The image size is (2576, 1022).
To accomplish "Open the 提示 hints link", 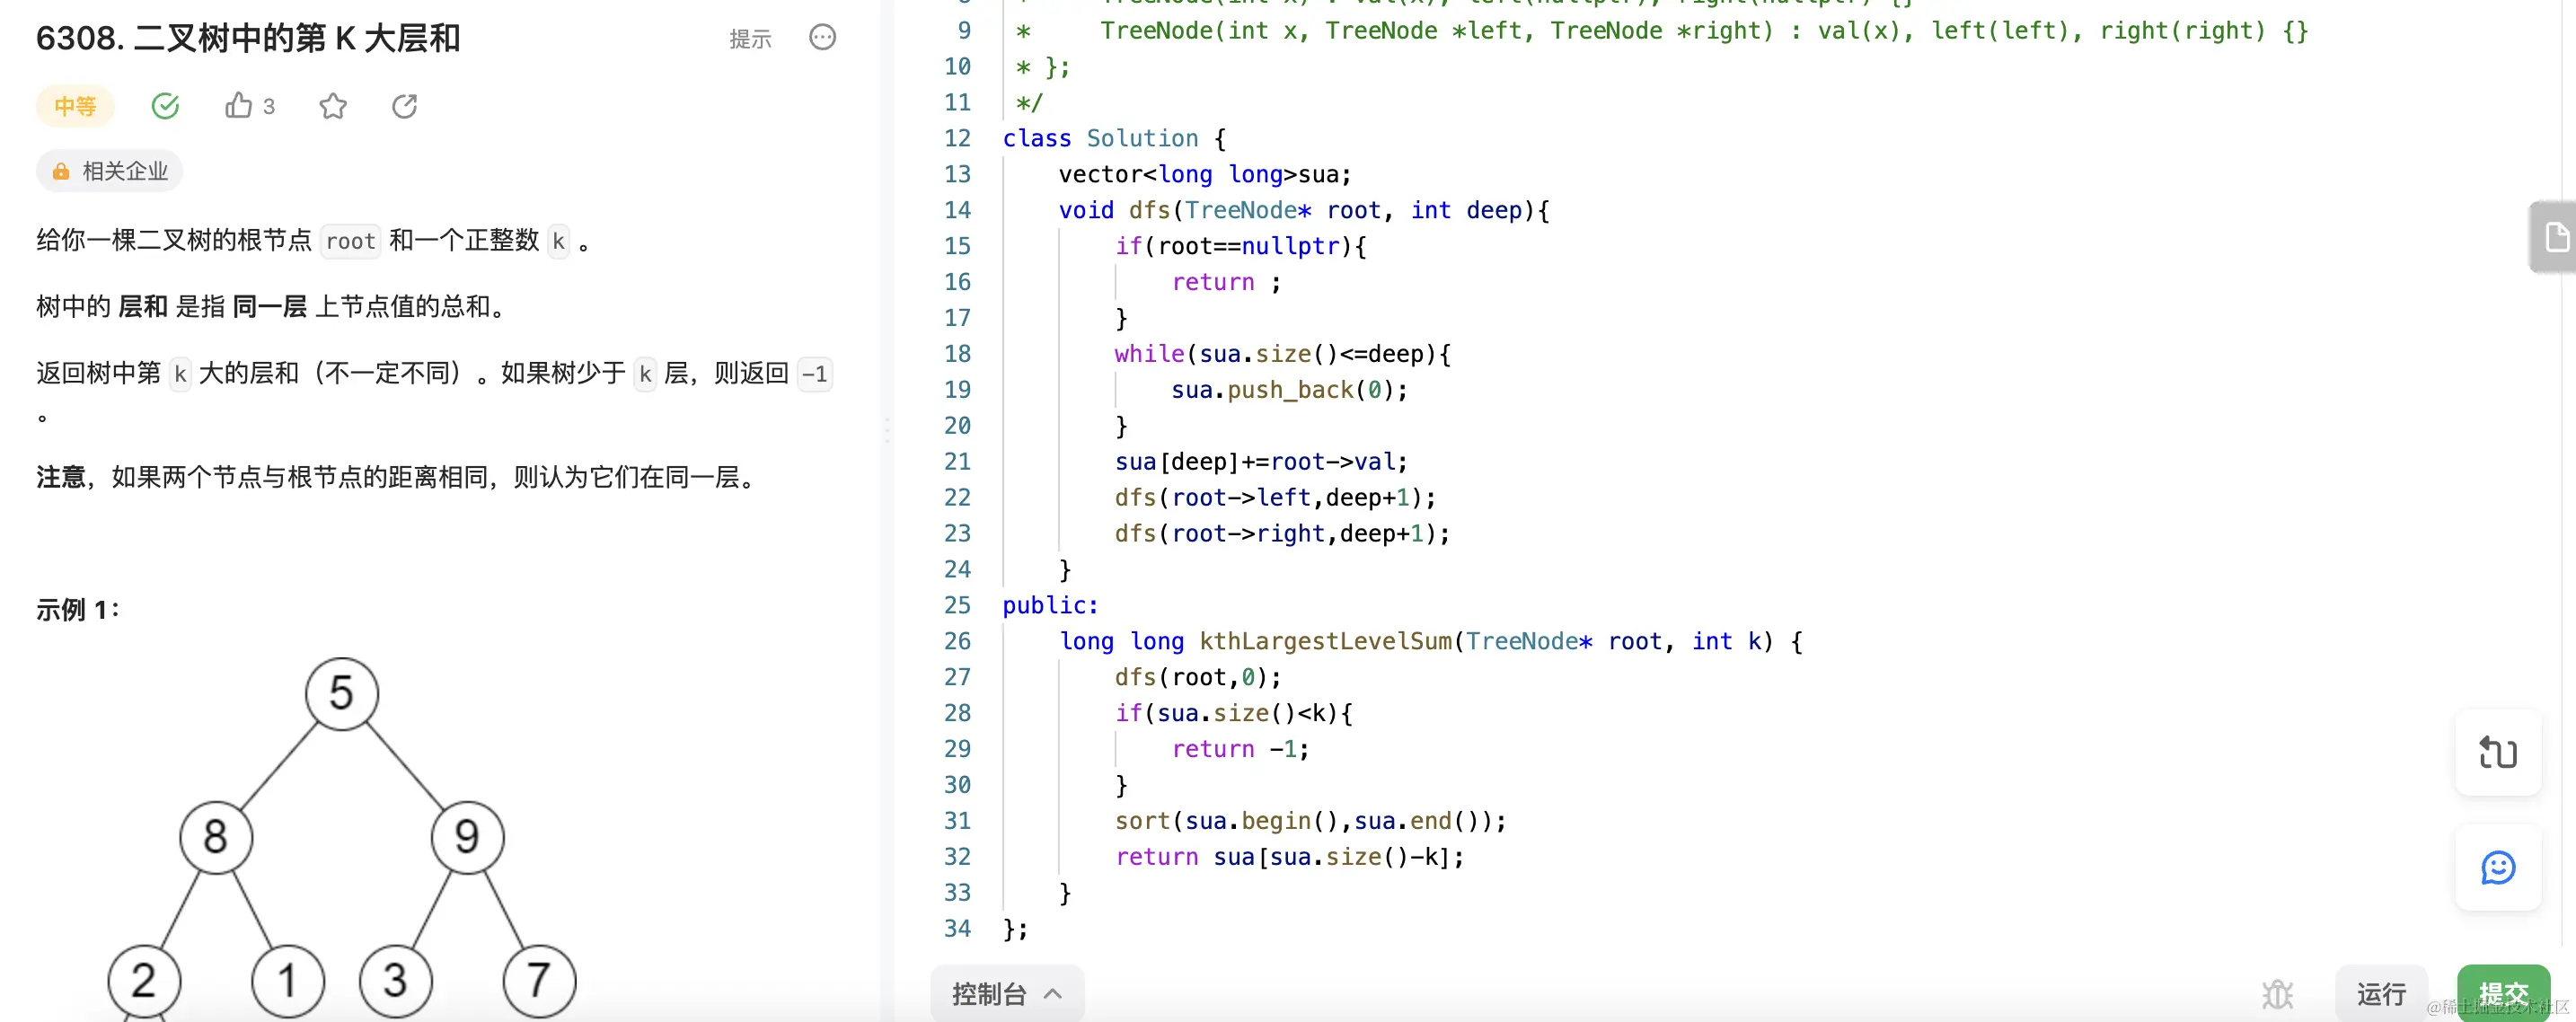I will coord(750,39).
